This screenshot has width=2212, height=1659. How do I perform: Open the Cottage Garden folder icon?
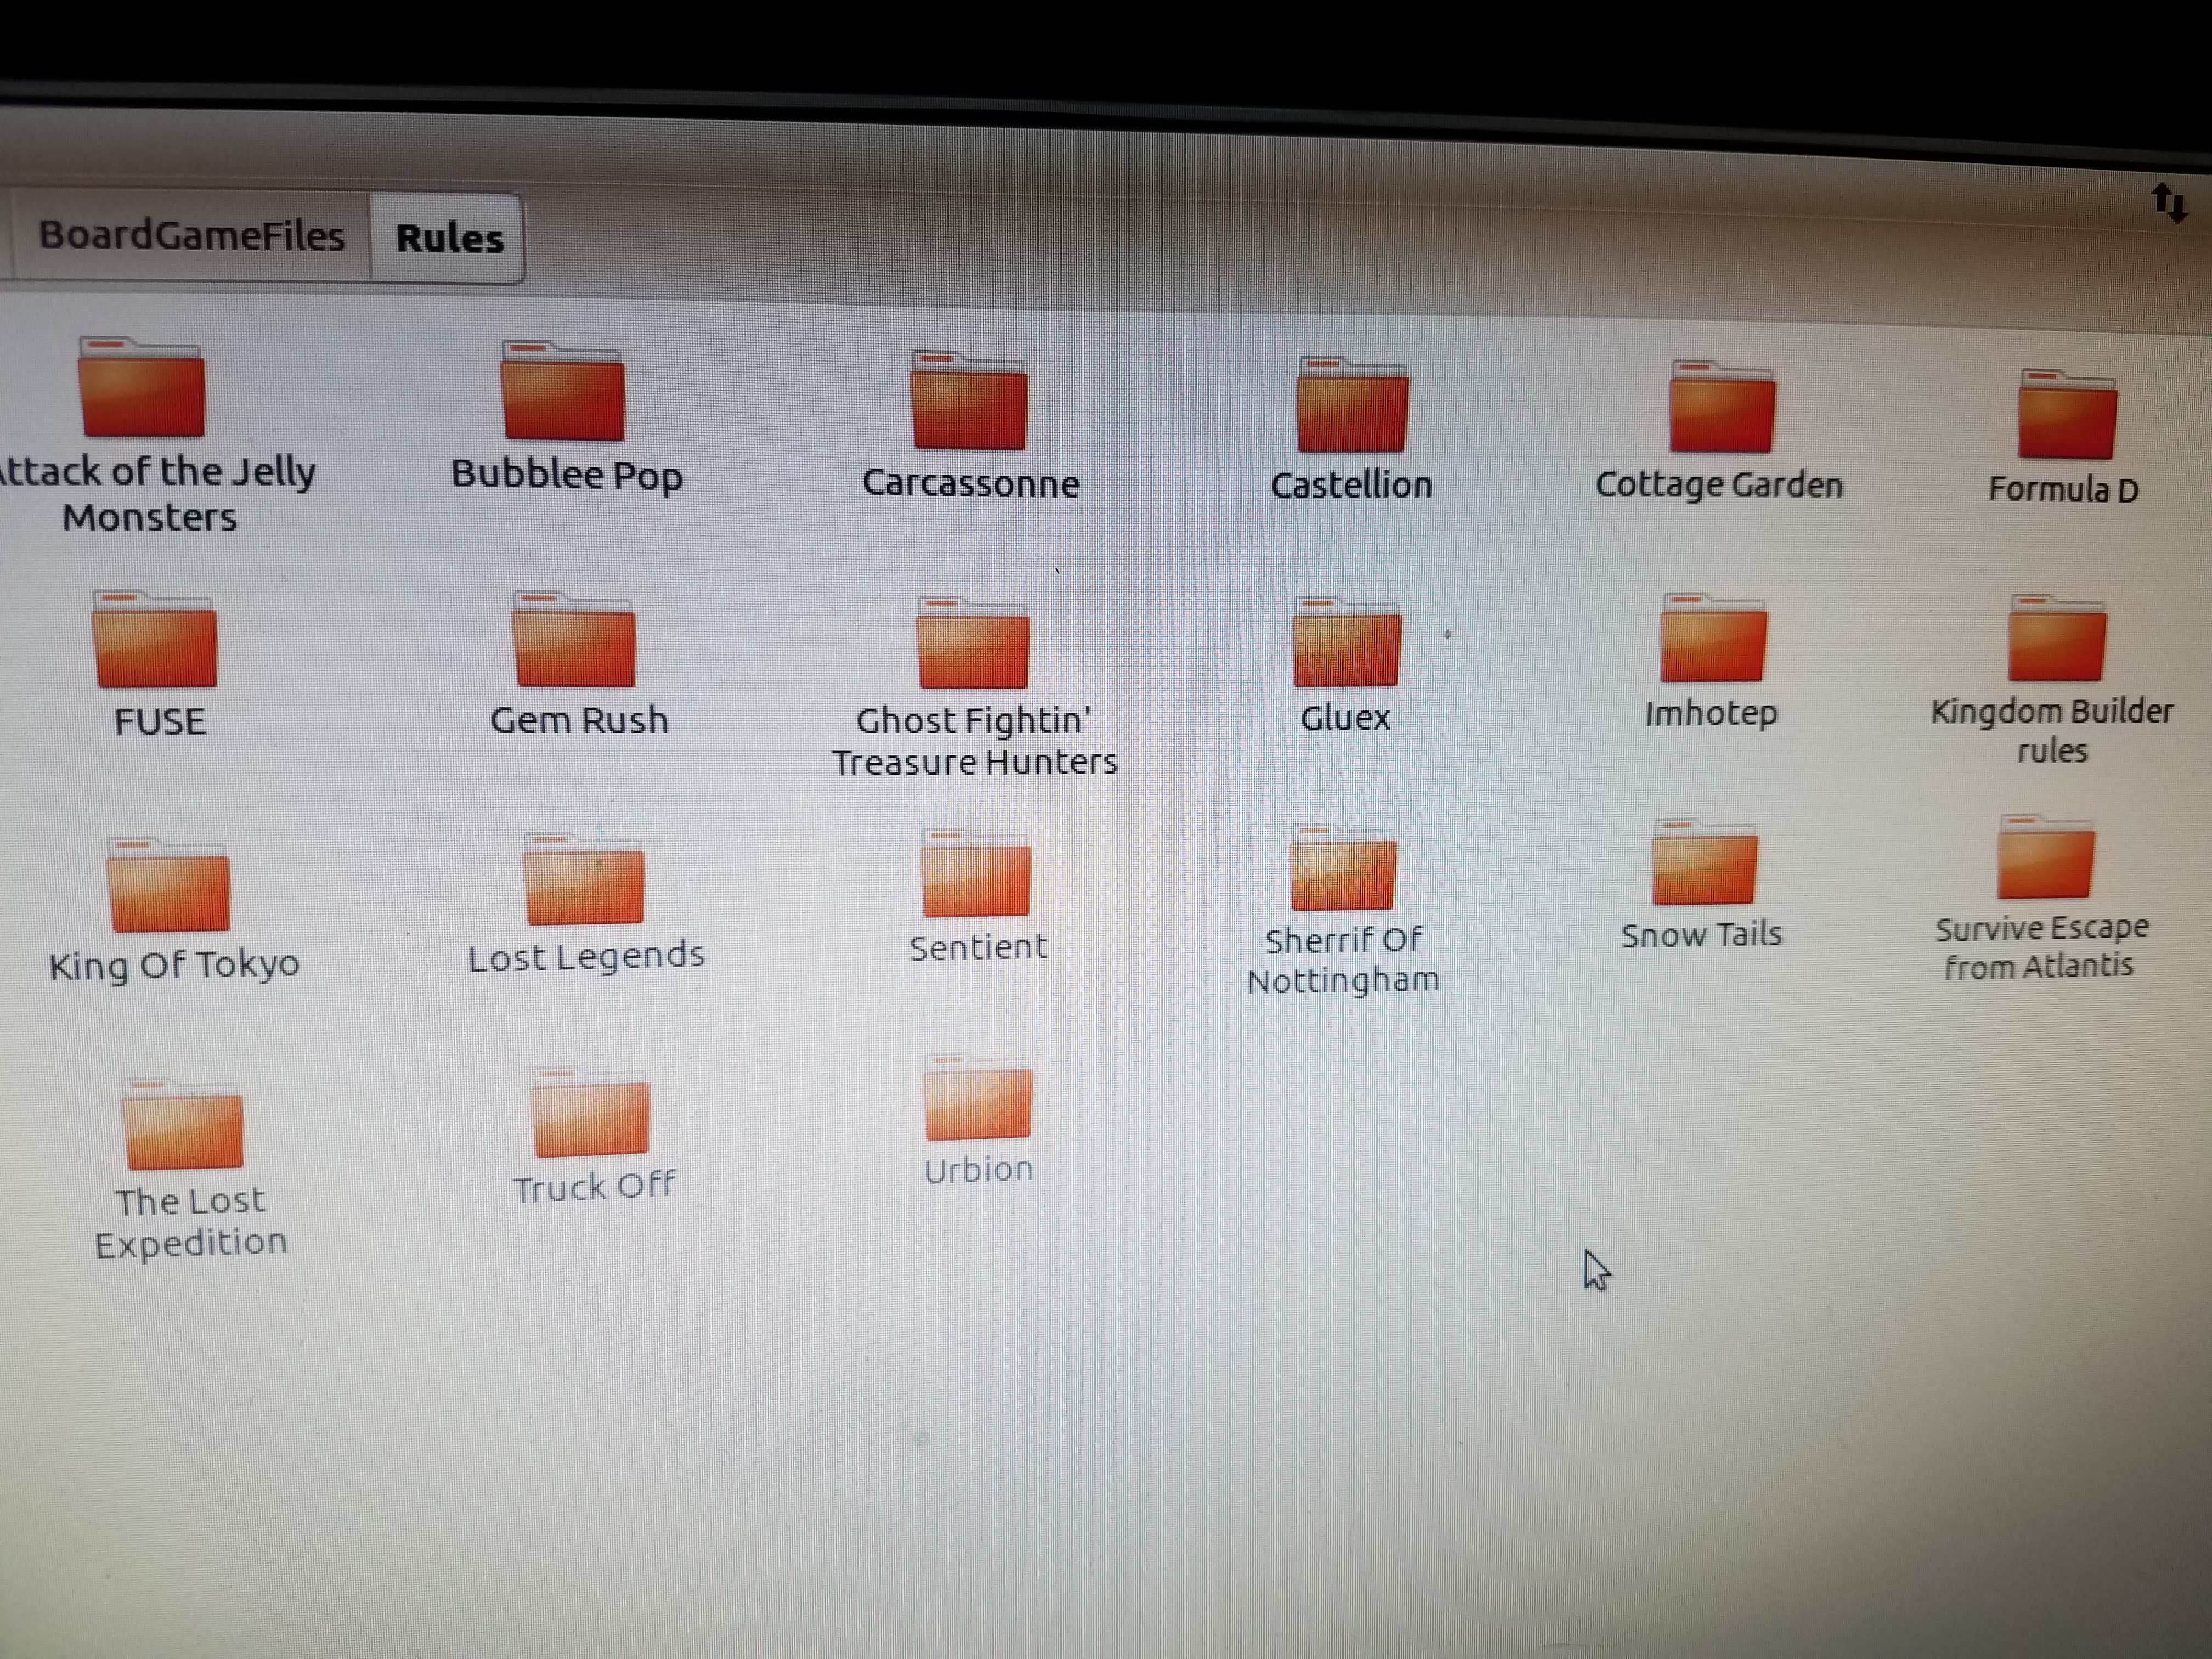click(x=1722, y=407)
